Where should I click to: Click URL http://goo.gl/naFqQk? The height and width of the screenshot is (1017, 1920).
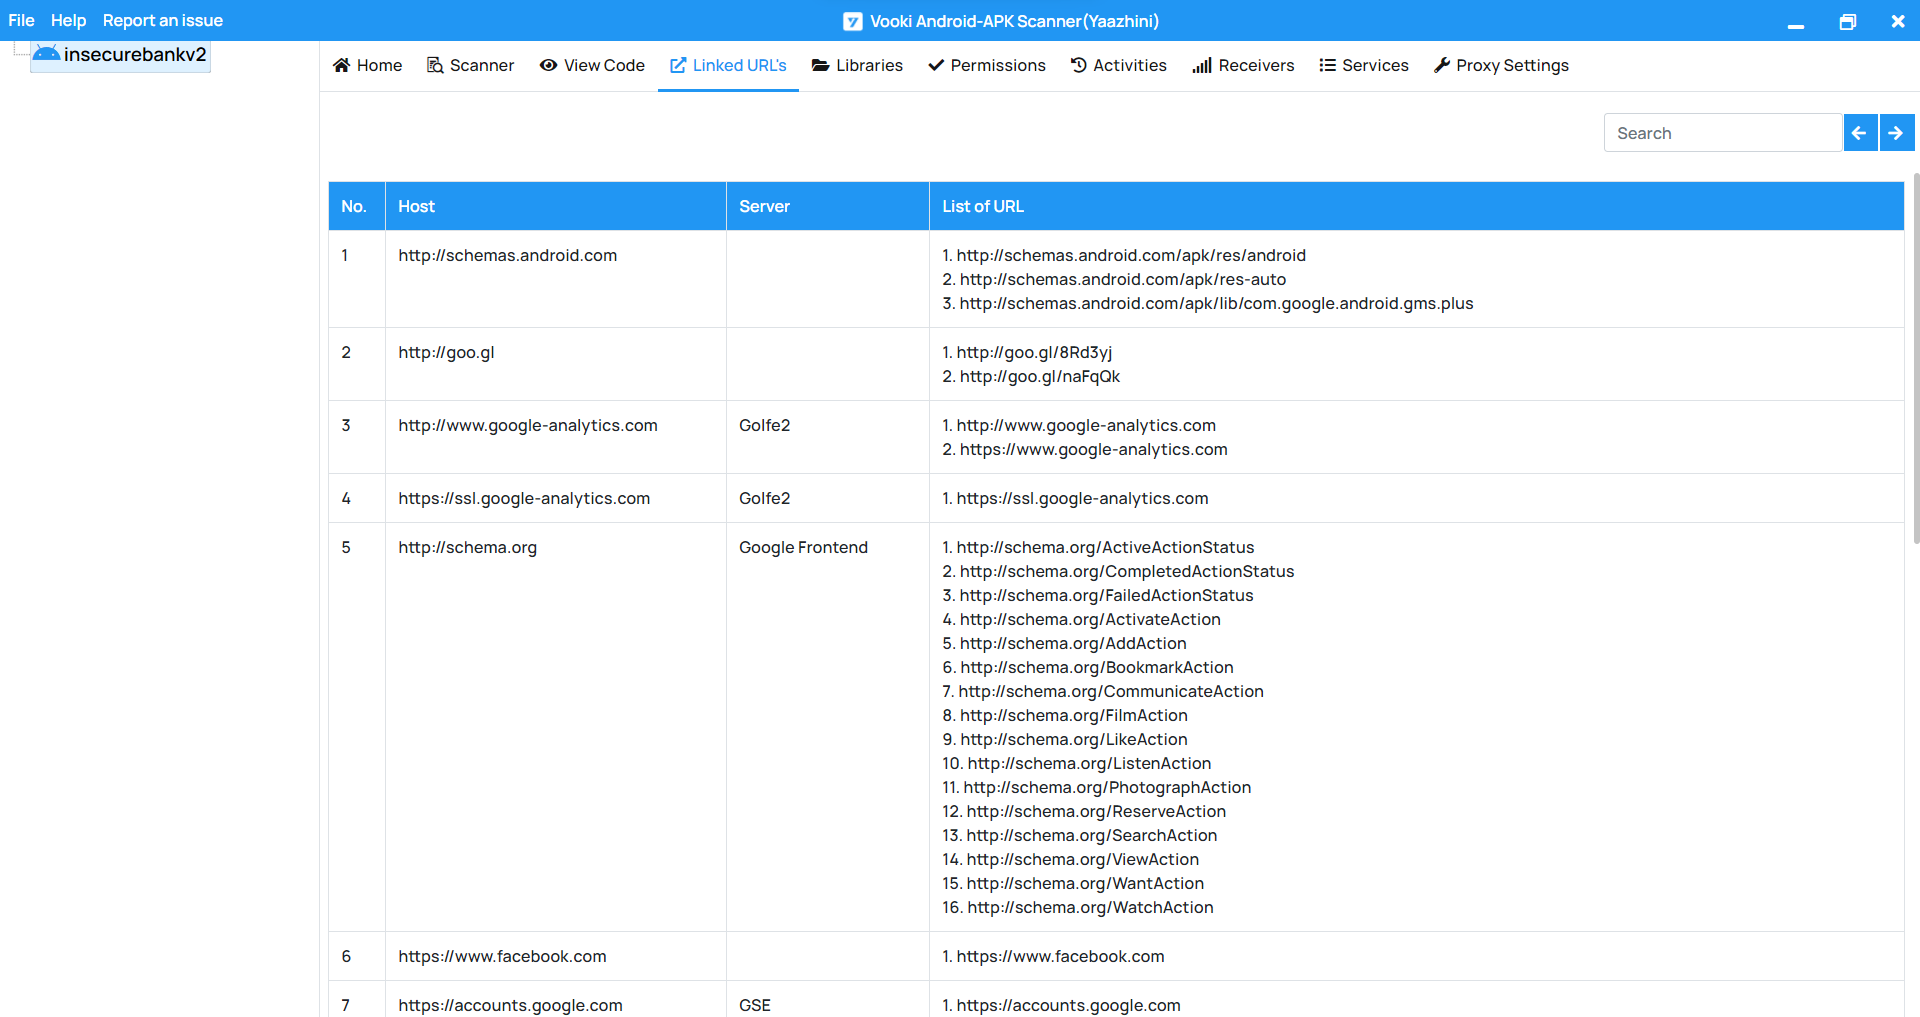pos(1040,376)
